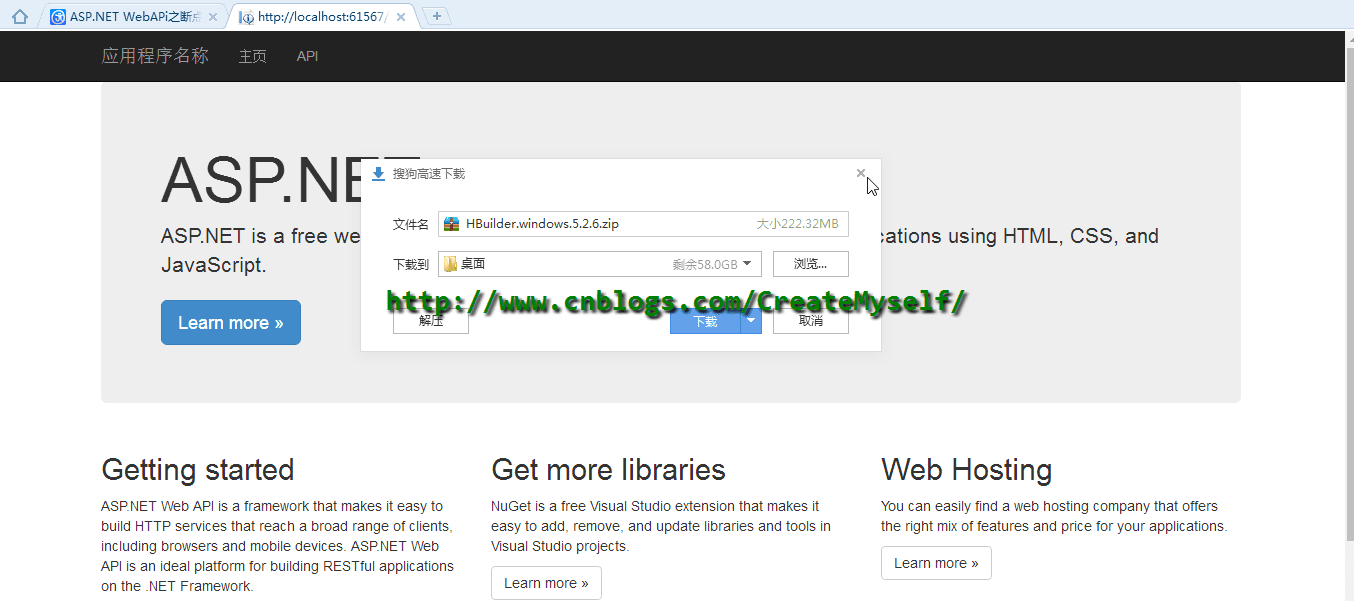The image size is (1354, 601).
Task: Click the file name field HBuilder.windows.5.2.6.zip
Action: click(600, 224)
